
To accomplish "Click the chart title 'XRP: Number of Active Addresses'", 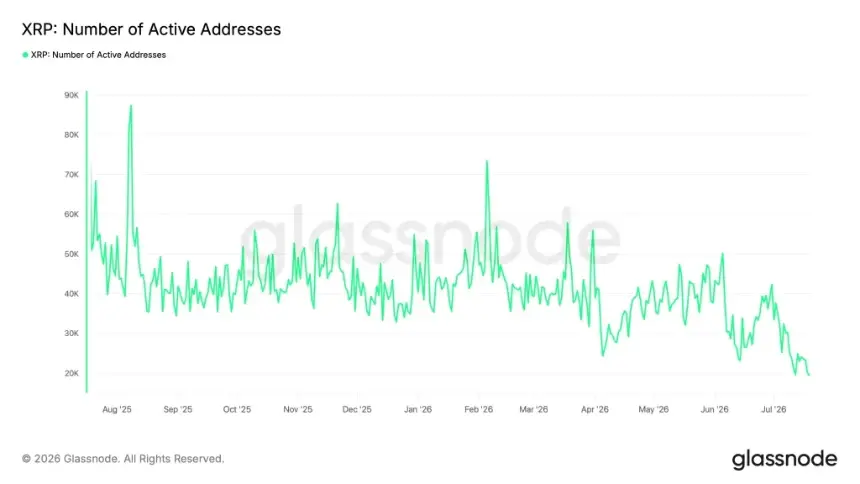I will click(151, 29).
